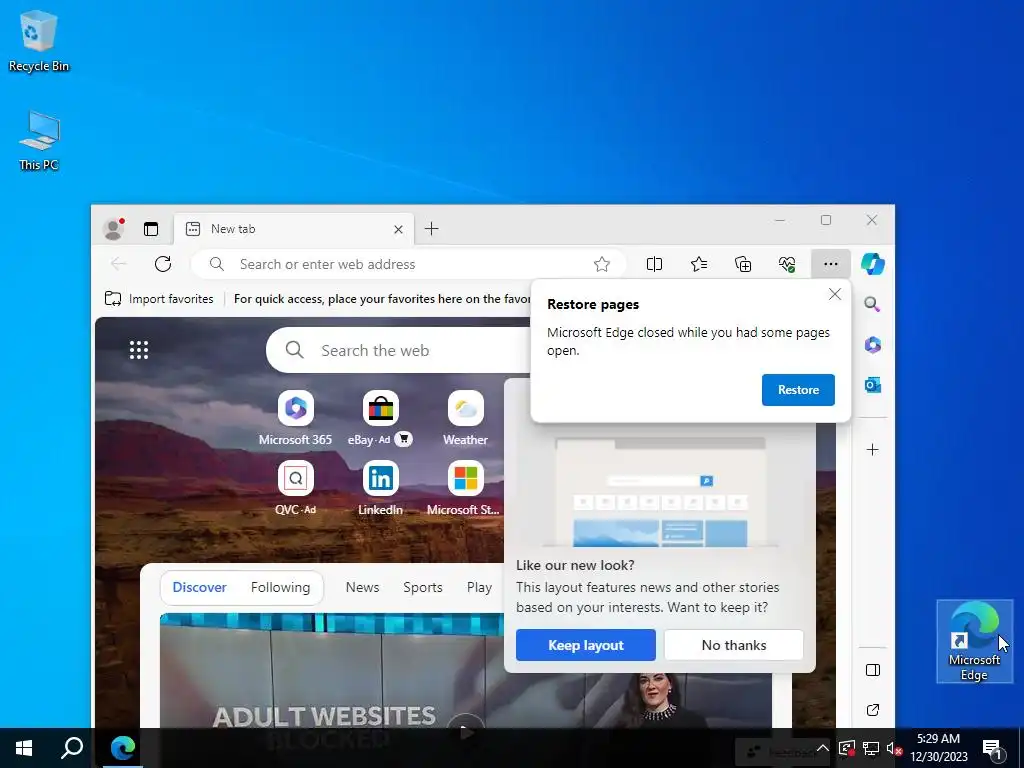Open LinkedIn quick link tile

click(x=380, y=488)
